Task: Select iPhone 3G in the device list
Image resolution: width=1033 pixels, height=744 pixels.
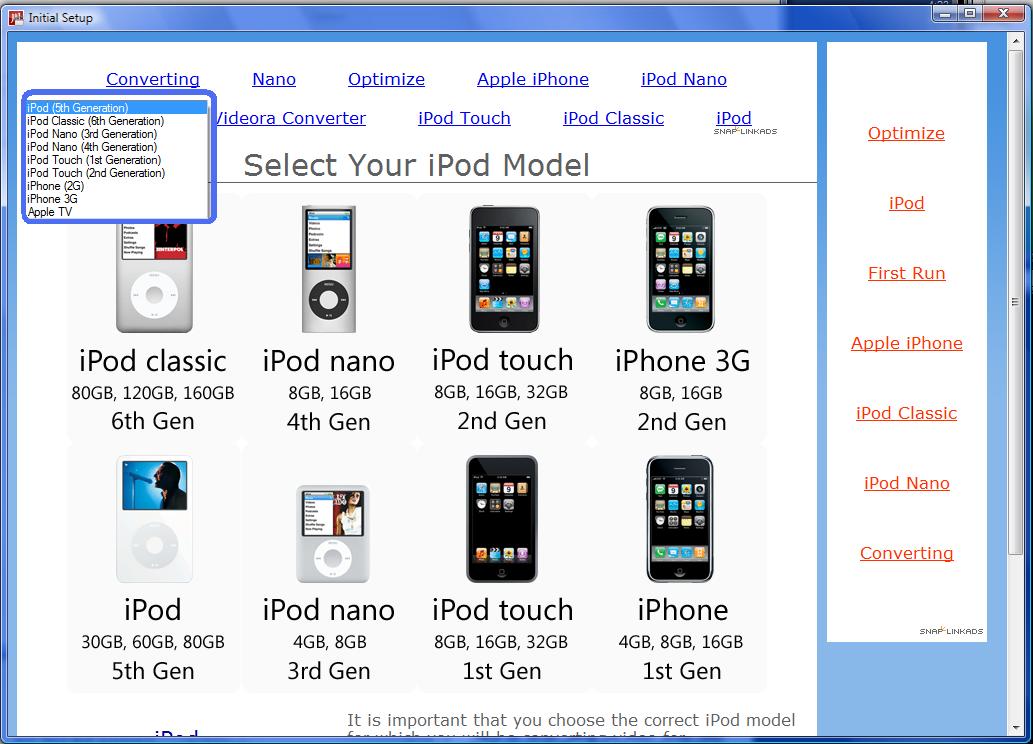Action: [x=117, y=198]
